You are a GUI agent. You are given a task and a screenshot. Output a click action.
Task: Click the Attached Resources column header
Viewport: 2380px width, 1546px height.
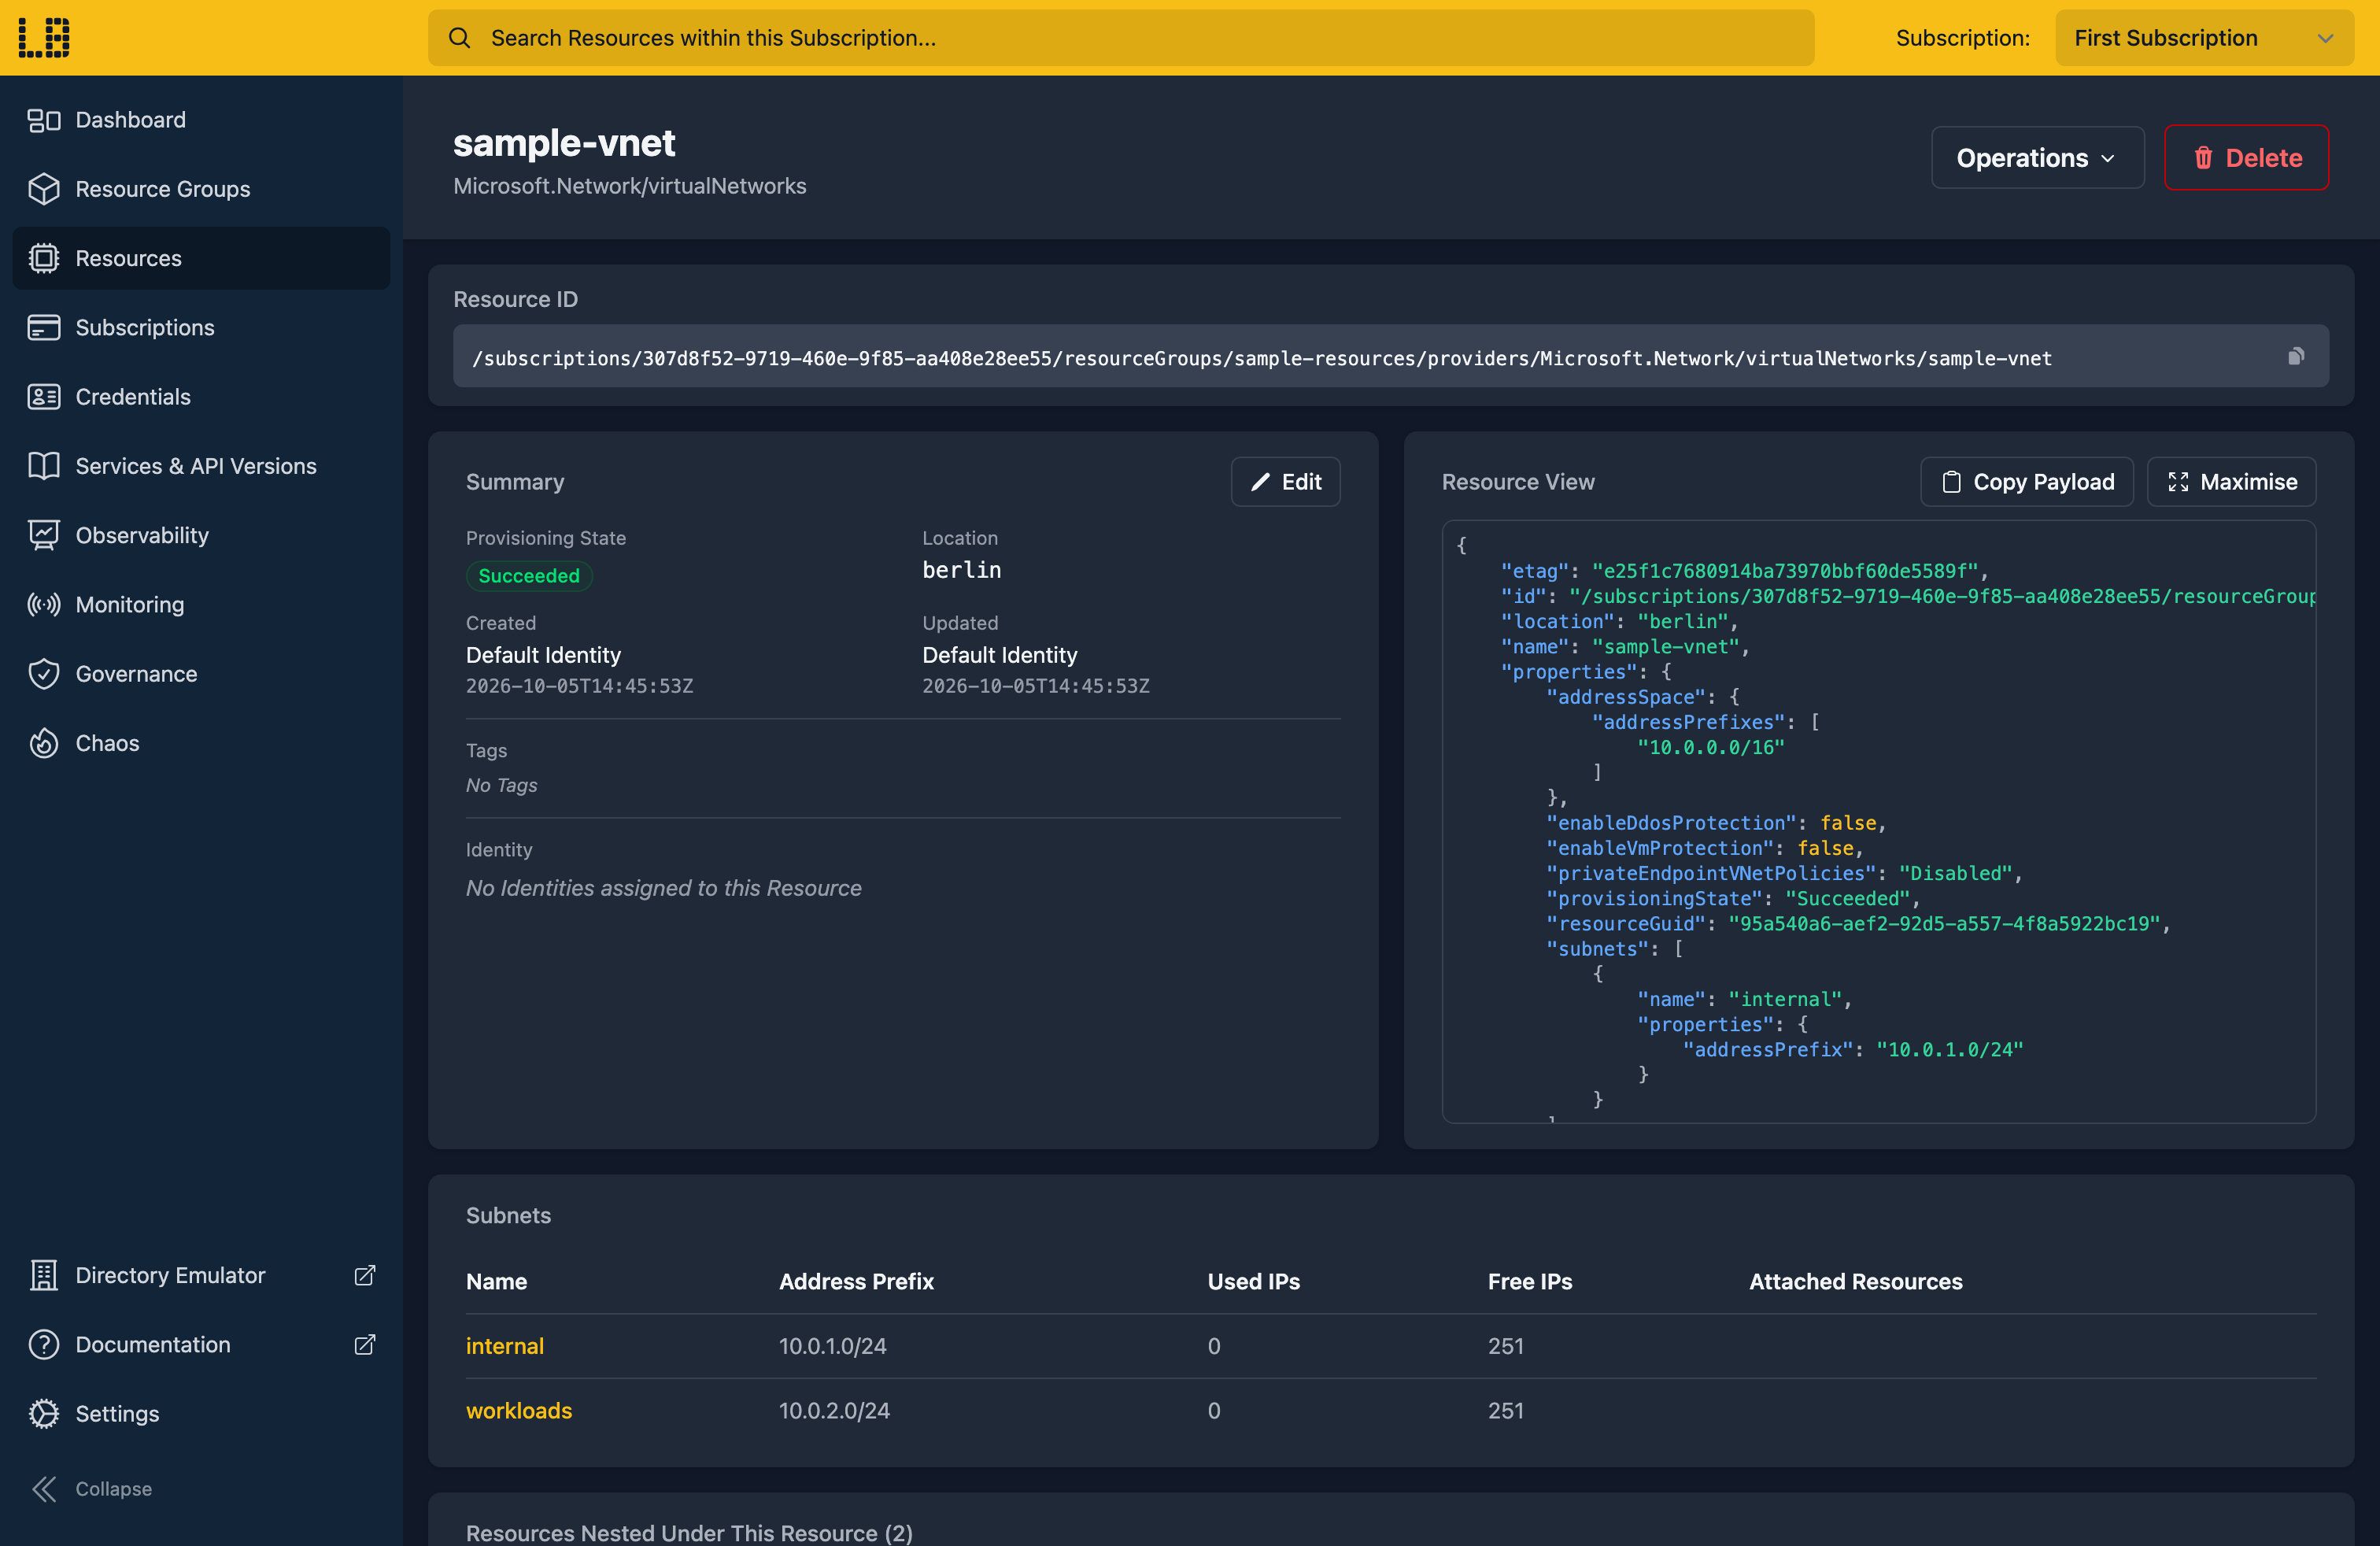coord(1855,1282)
